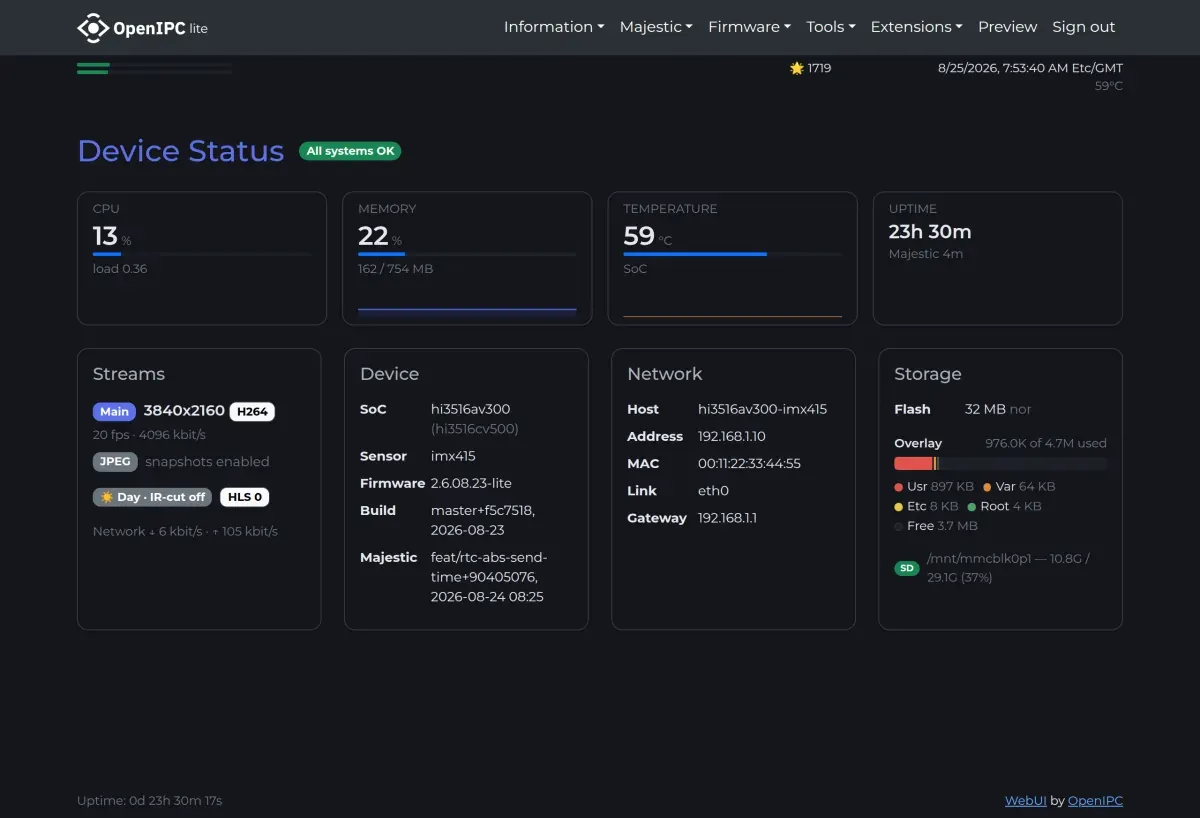Click the firmware version 2.6.08.23-lite
The height and width of the screenshot is (818, 1200).
click(x=471, y=483)
